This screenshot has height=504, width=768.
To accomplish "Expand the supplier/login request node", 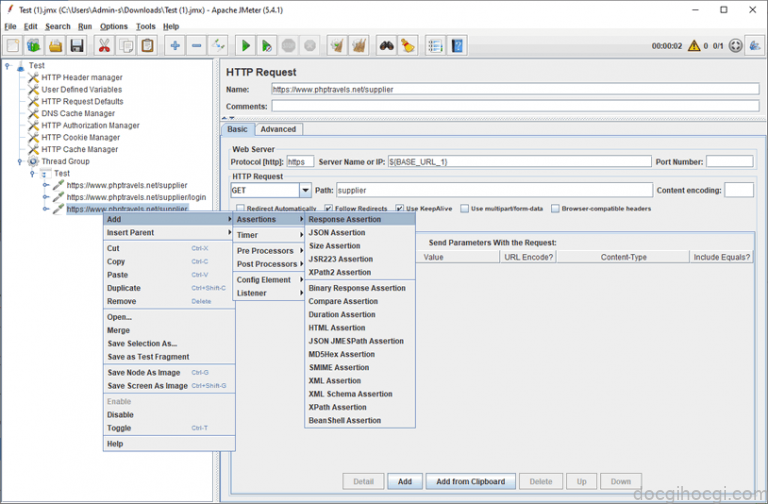I will pyautogui.click(x=46, y=197).
